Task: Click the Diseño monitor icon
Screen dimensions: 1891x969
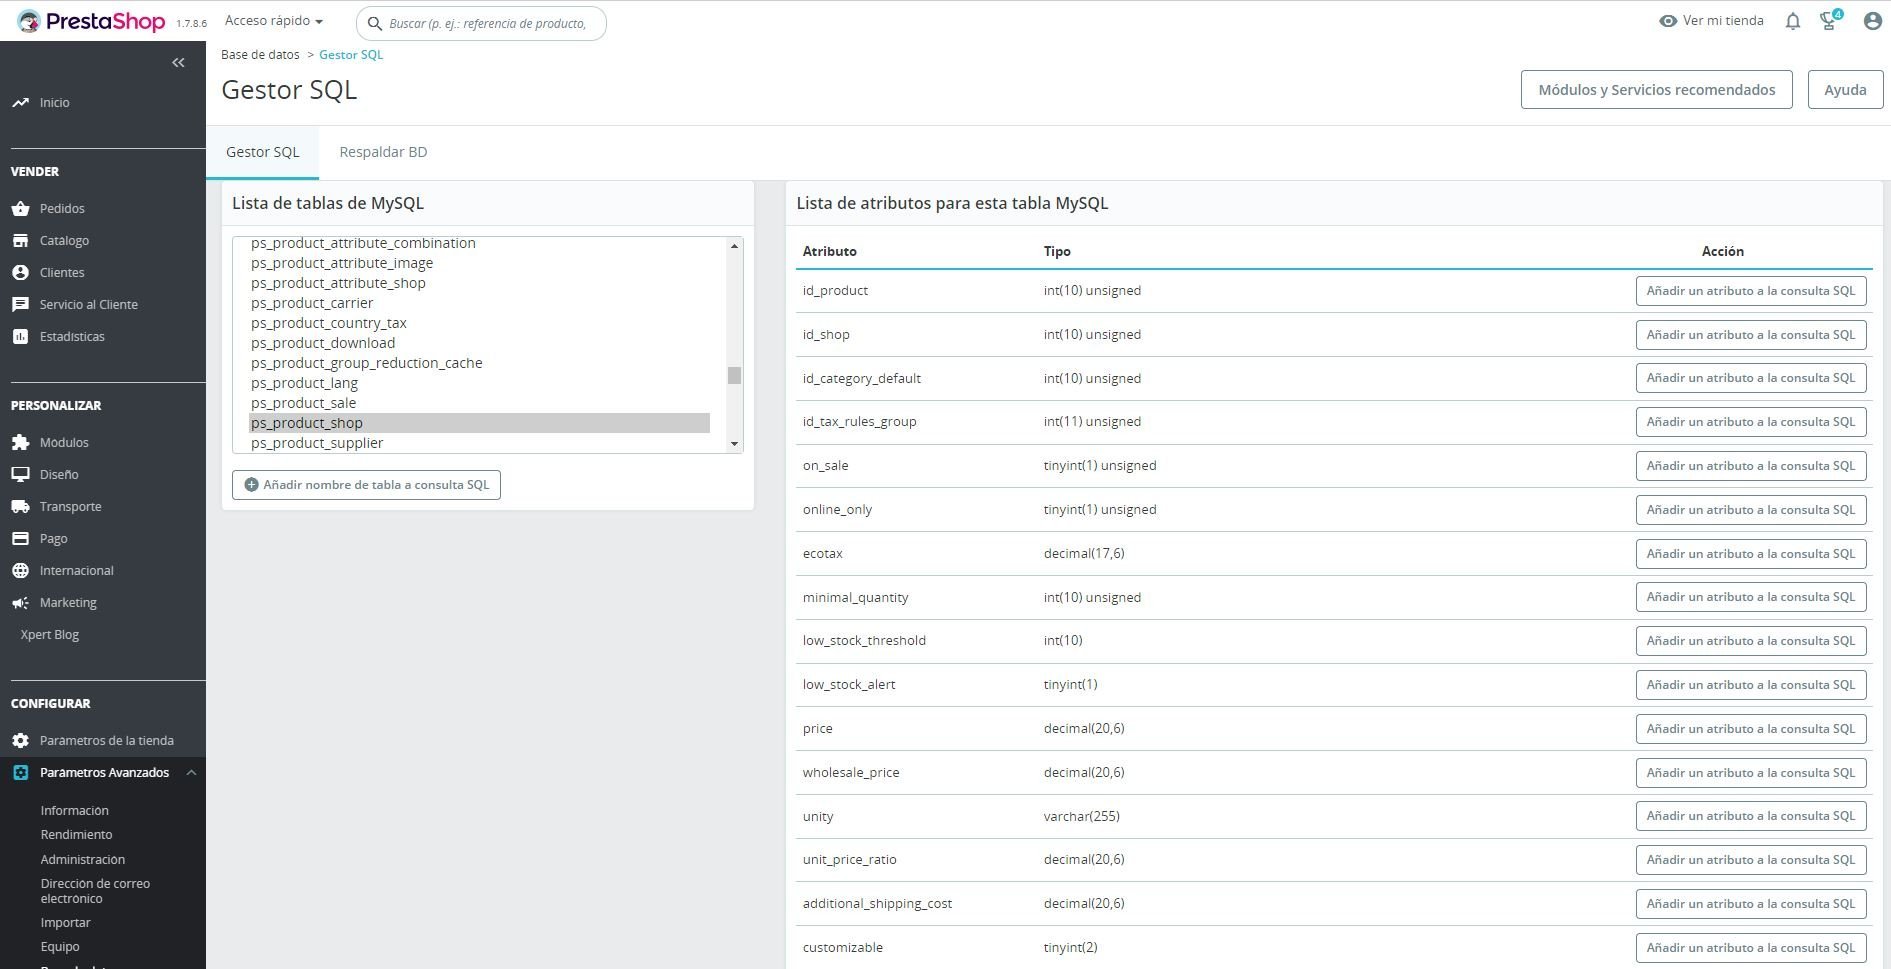Action: 20,474
